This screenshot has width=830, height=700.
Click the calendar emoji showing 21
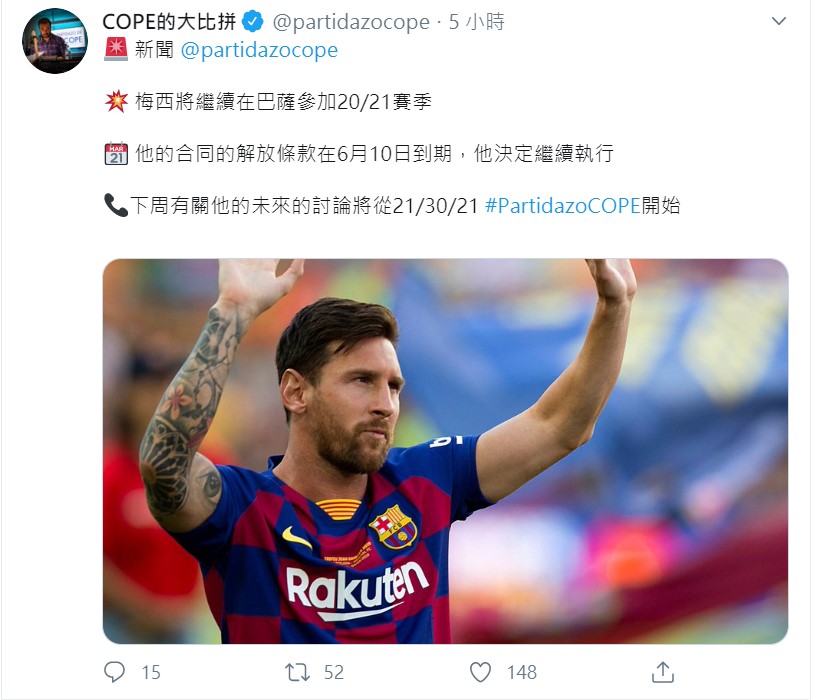(x=116, y=154)
